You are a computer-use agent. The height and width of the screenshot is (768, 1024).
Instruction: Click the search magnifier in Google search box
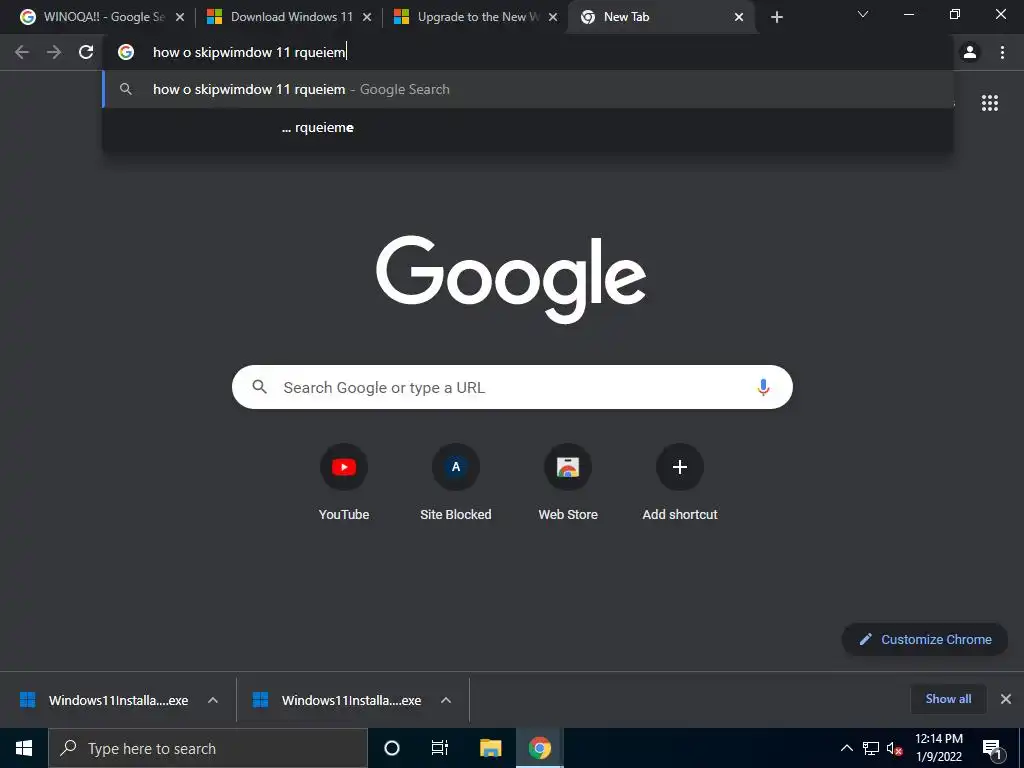259,387
